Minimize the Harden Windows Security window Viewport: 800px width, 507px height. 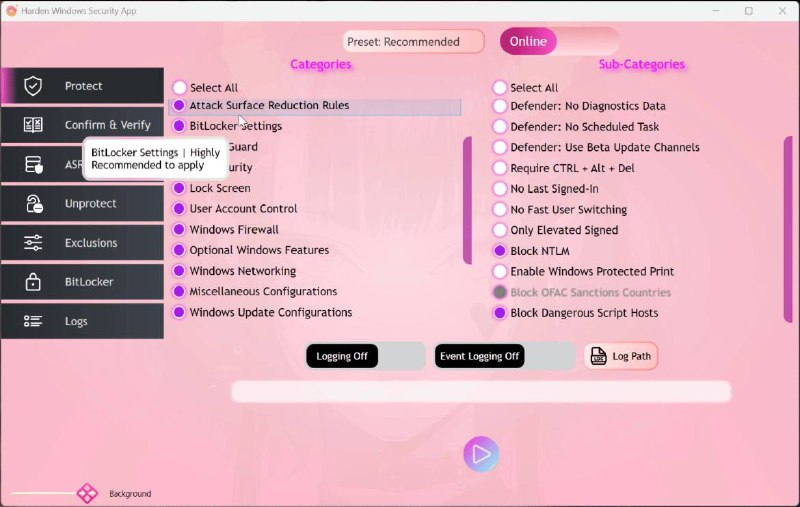(x=716, y=11)
